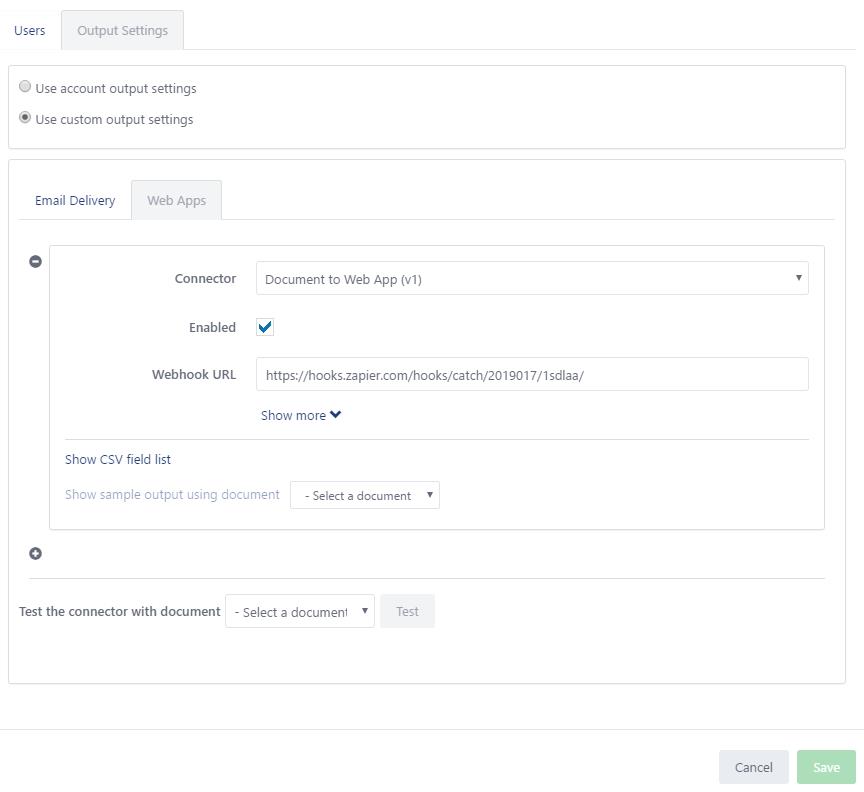The width and height of the screenshot is (864, 792).
Task: Switch to the Users tab
Action: [x=30, y=30]
